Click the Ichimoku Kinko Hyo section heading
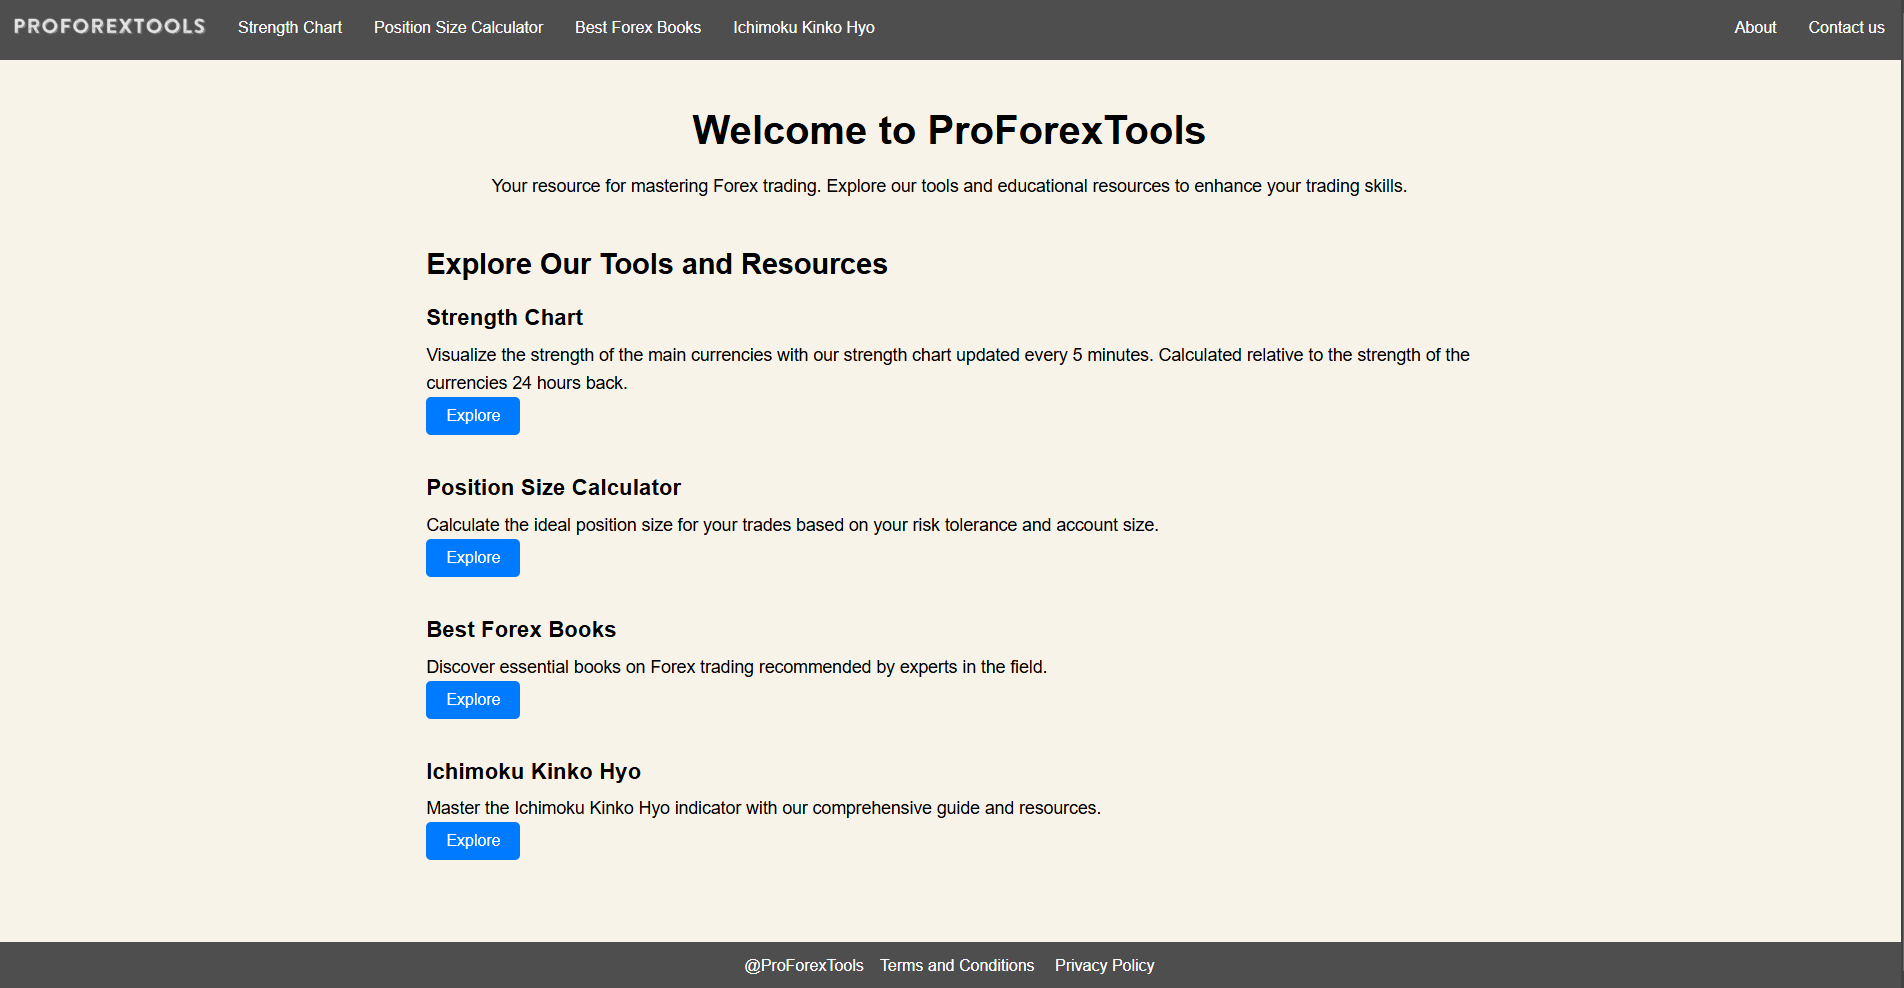Screen dimensions: 1904x988 pyautogui.click(x=533, y=772)
